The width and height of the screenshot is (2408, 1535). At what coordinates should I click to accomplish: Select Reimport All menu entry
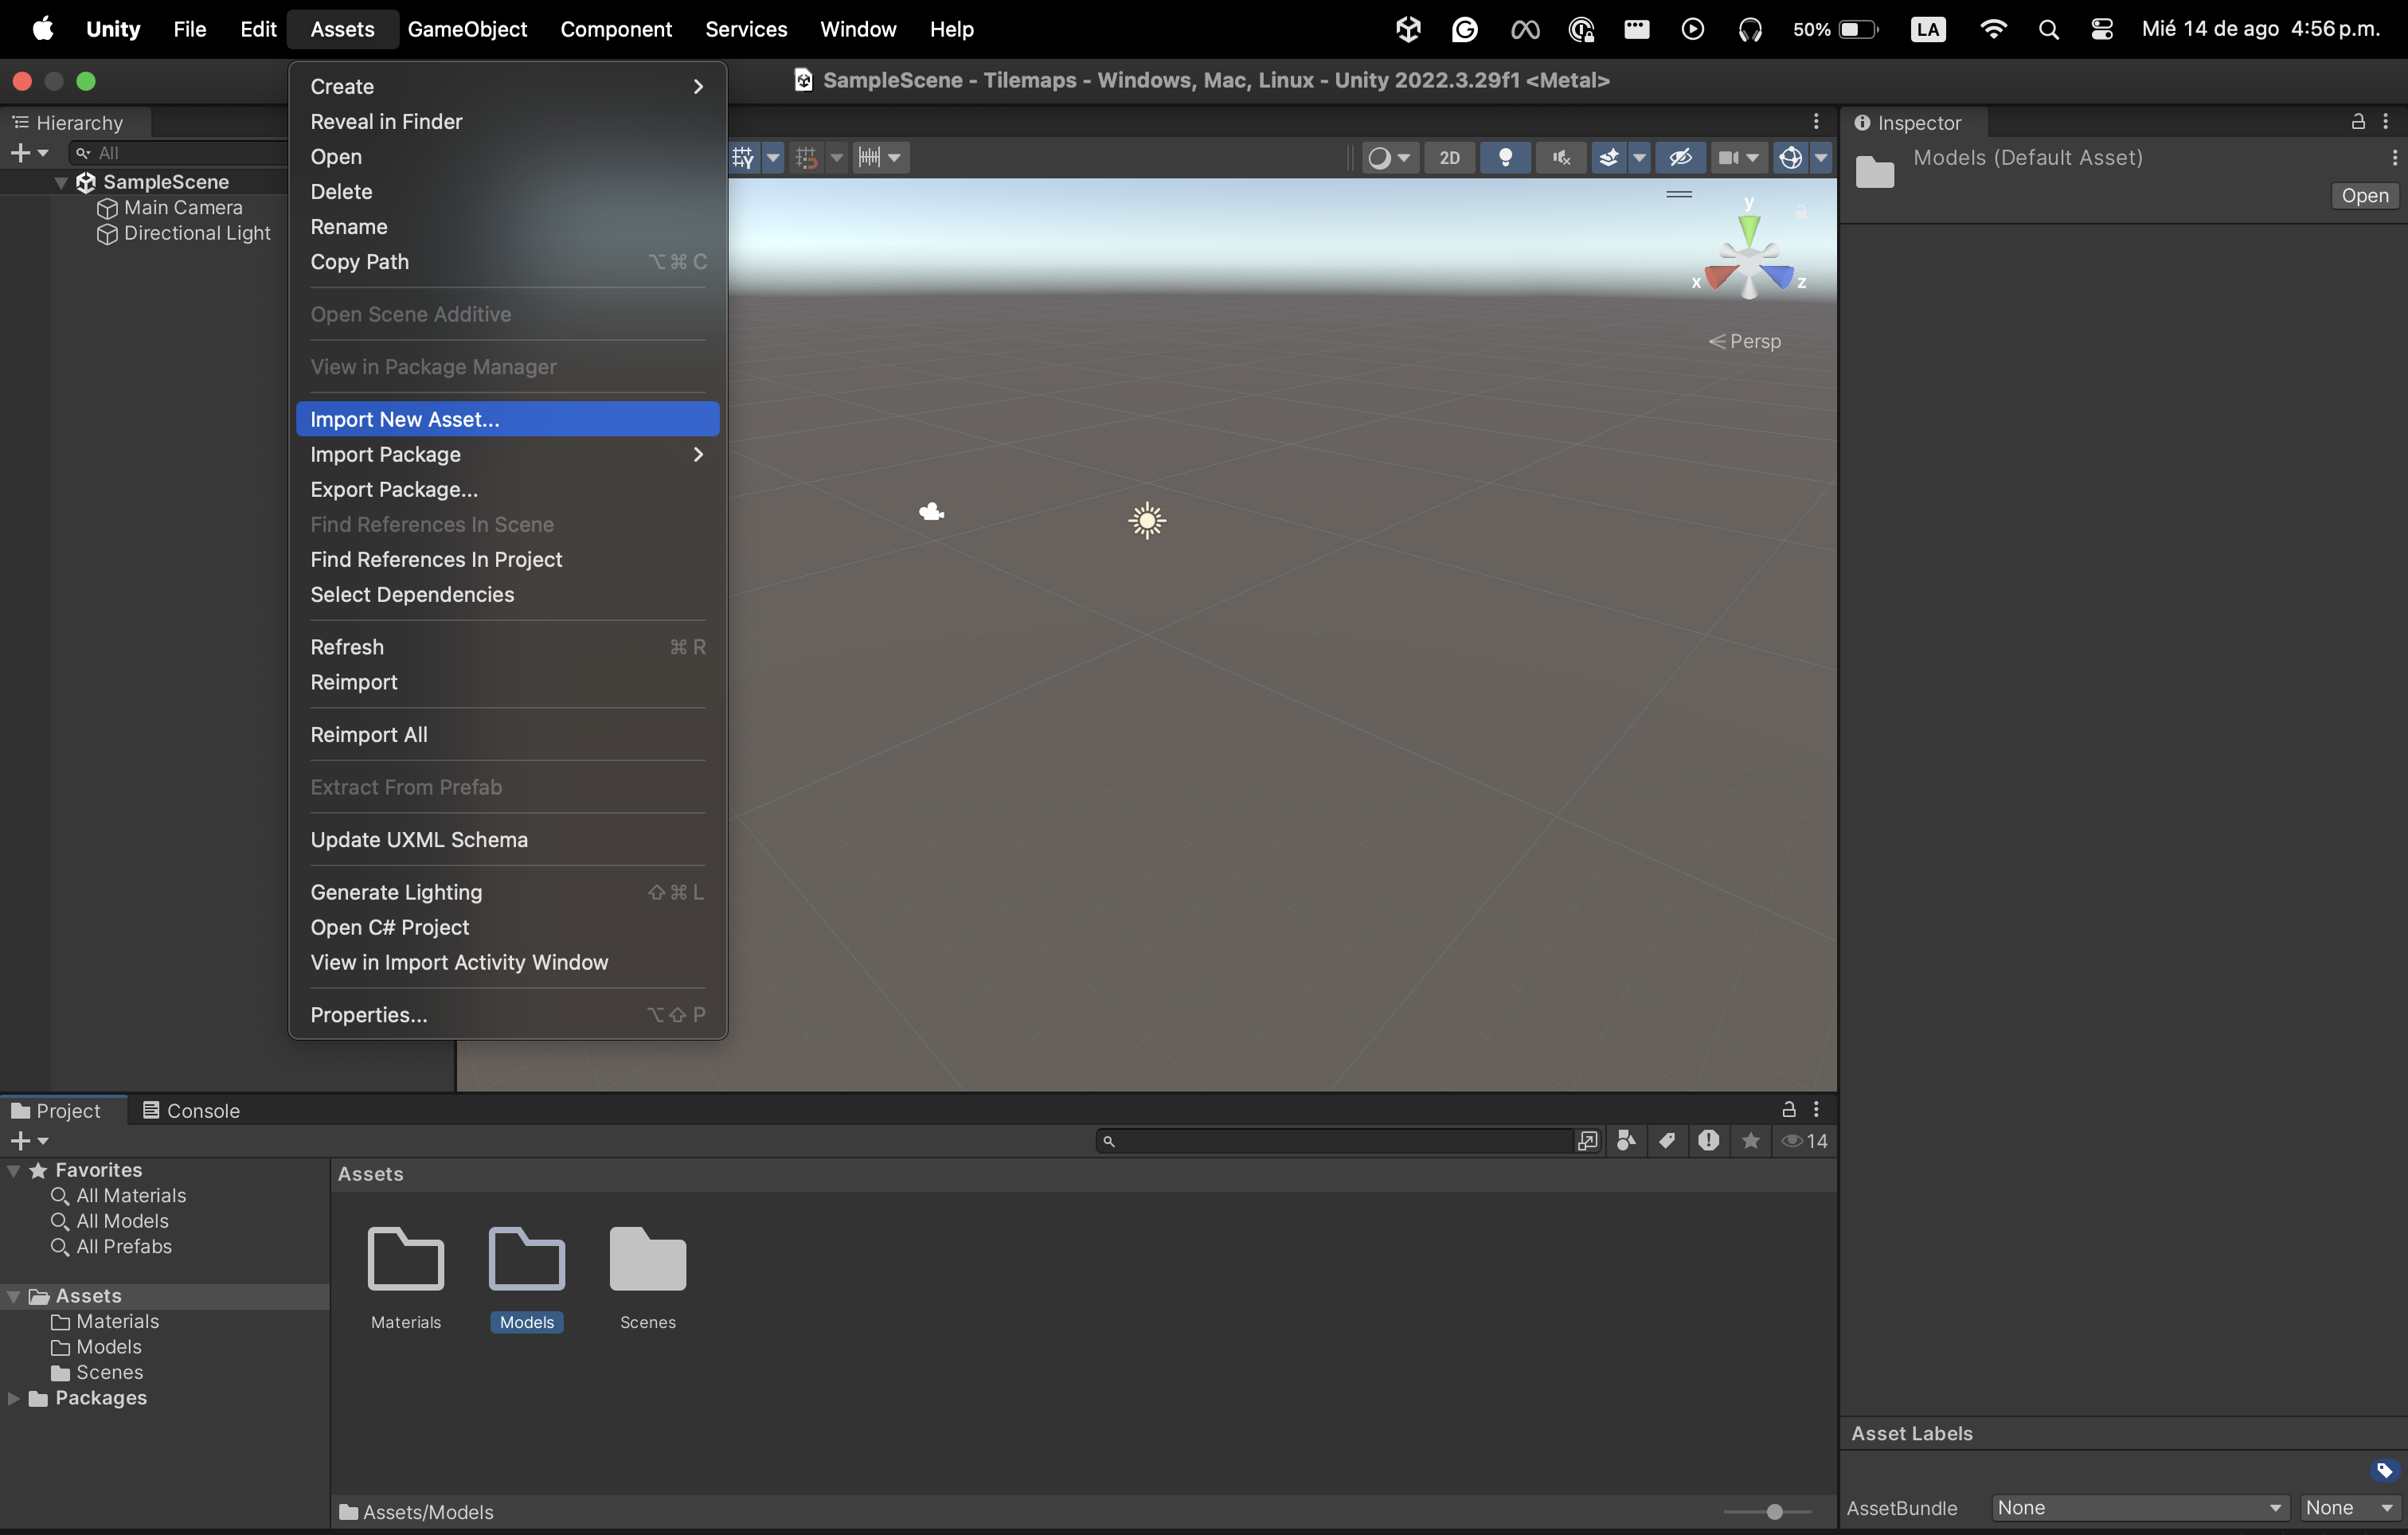tap(369, 735)
